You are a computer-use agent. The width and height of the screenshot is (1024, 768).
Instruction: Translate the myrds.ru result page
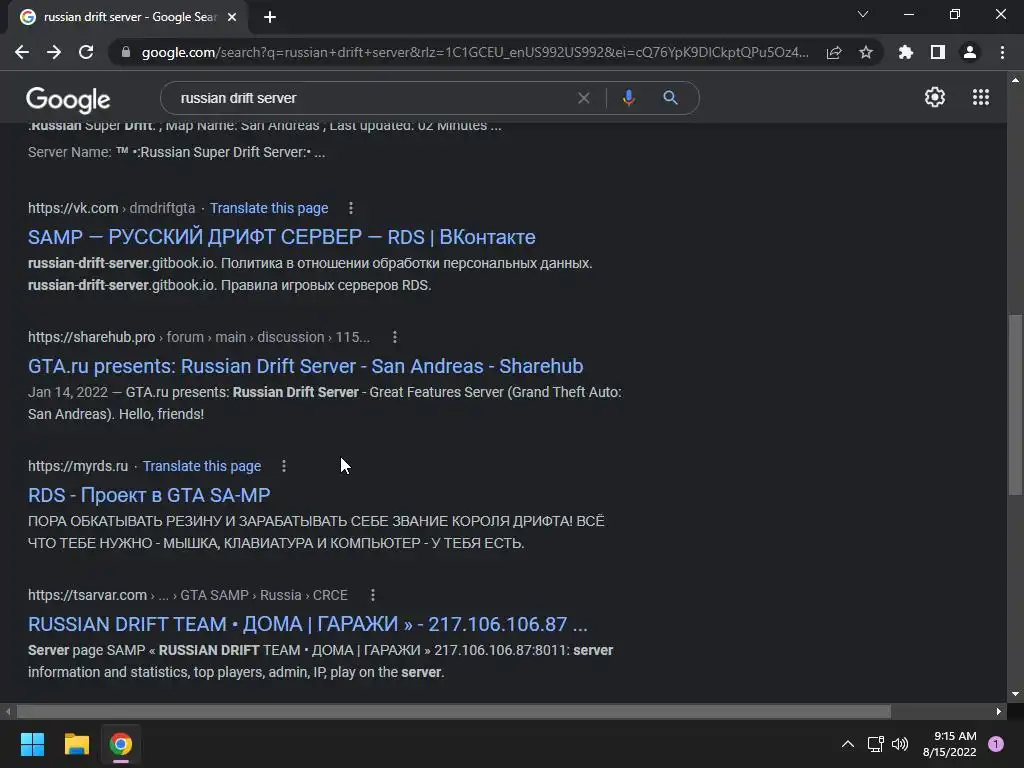pos(202,466)
